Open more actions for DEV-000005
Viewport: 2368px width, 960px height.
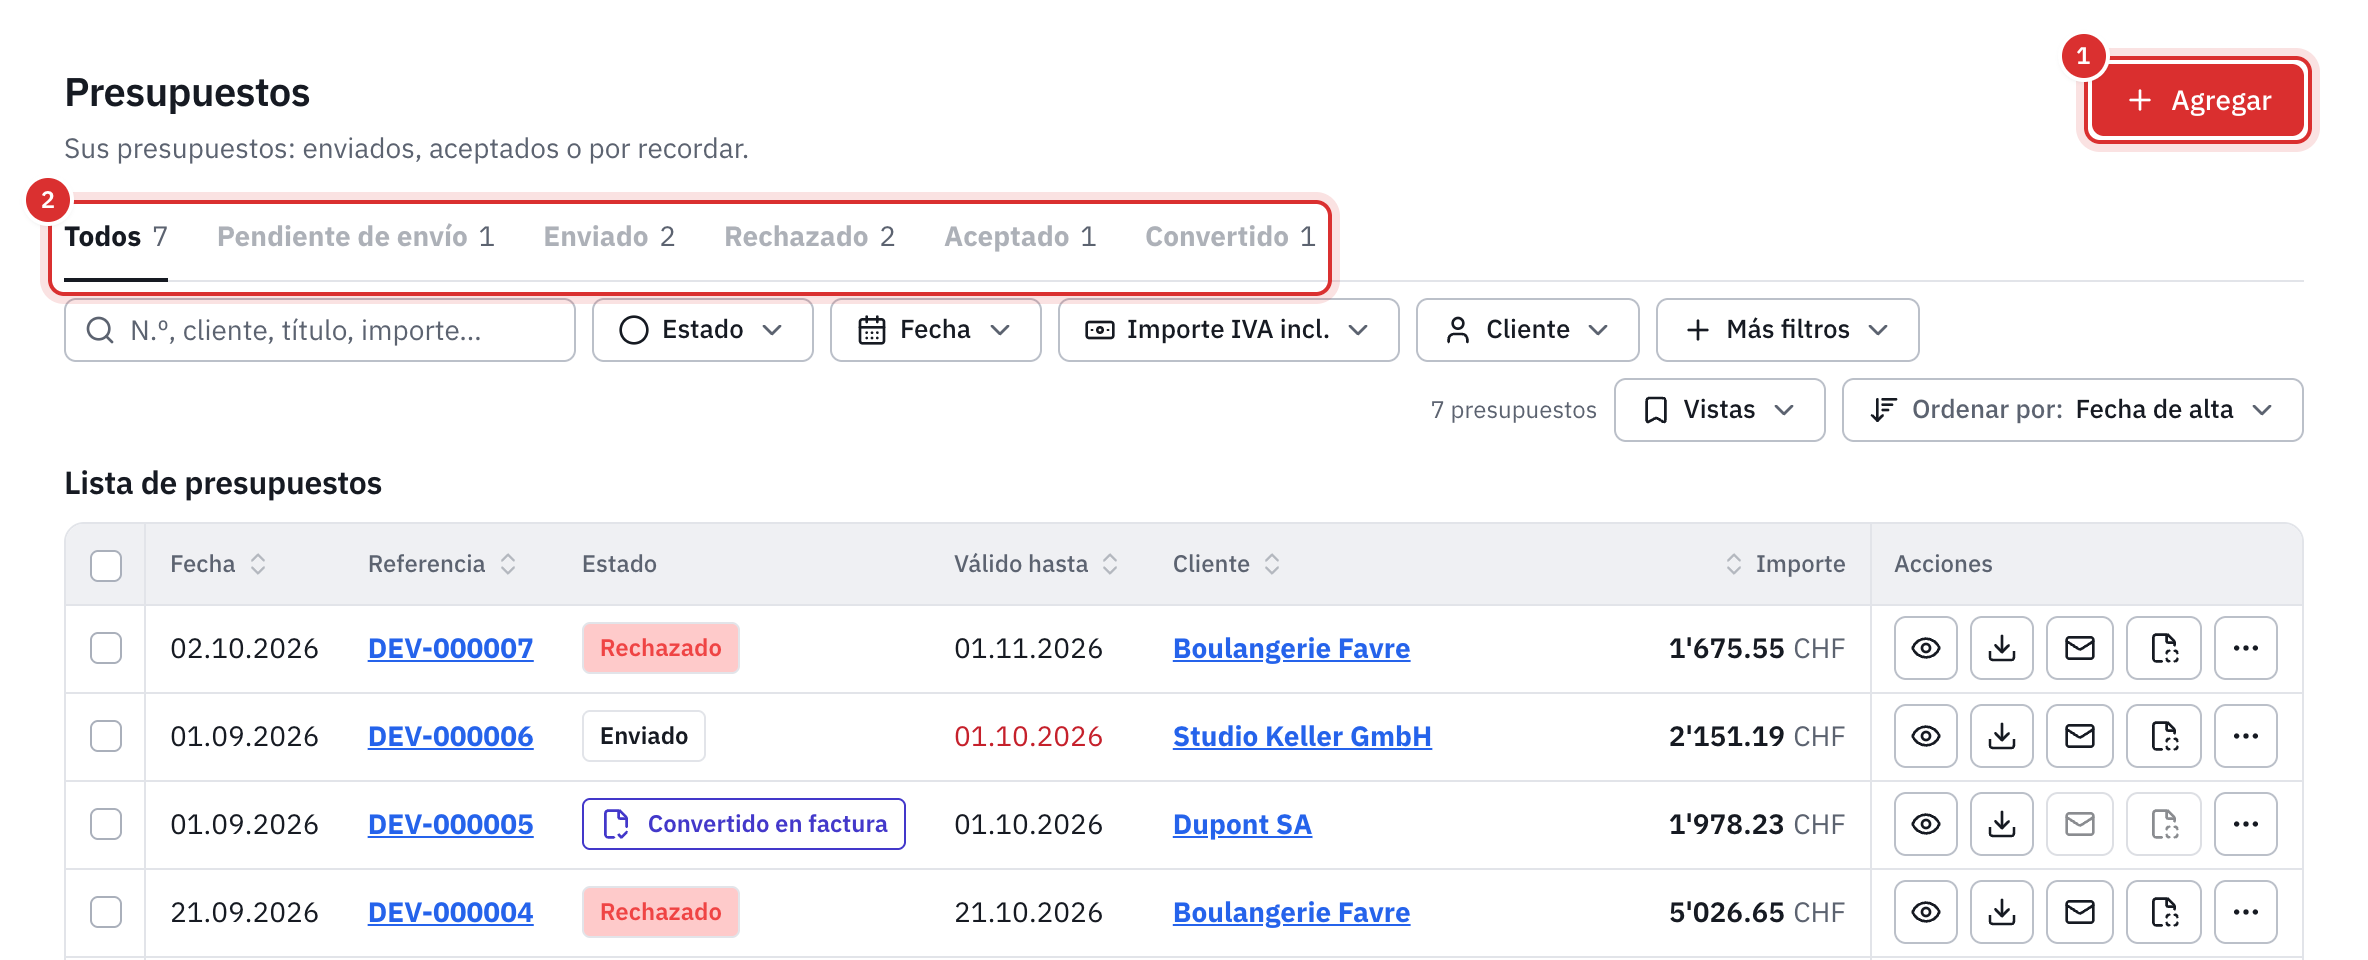[x=2245, y=824]
